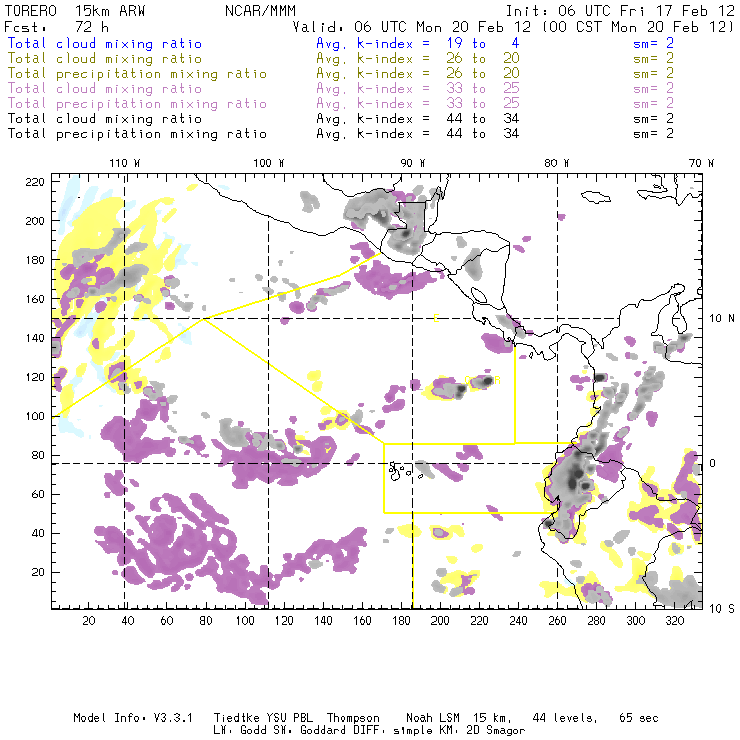Viewport: 740px width, 740px height.
Task: Click the y-axis tick label '100'
Action: click(35, 416)
